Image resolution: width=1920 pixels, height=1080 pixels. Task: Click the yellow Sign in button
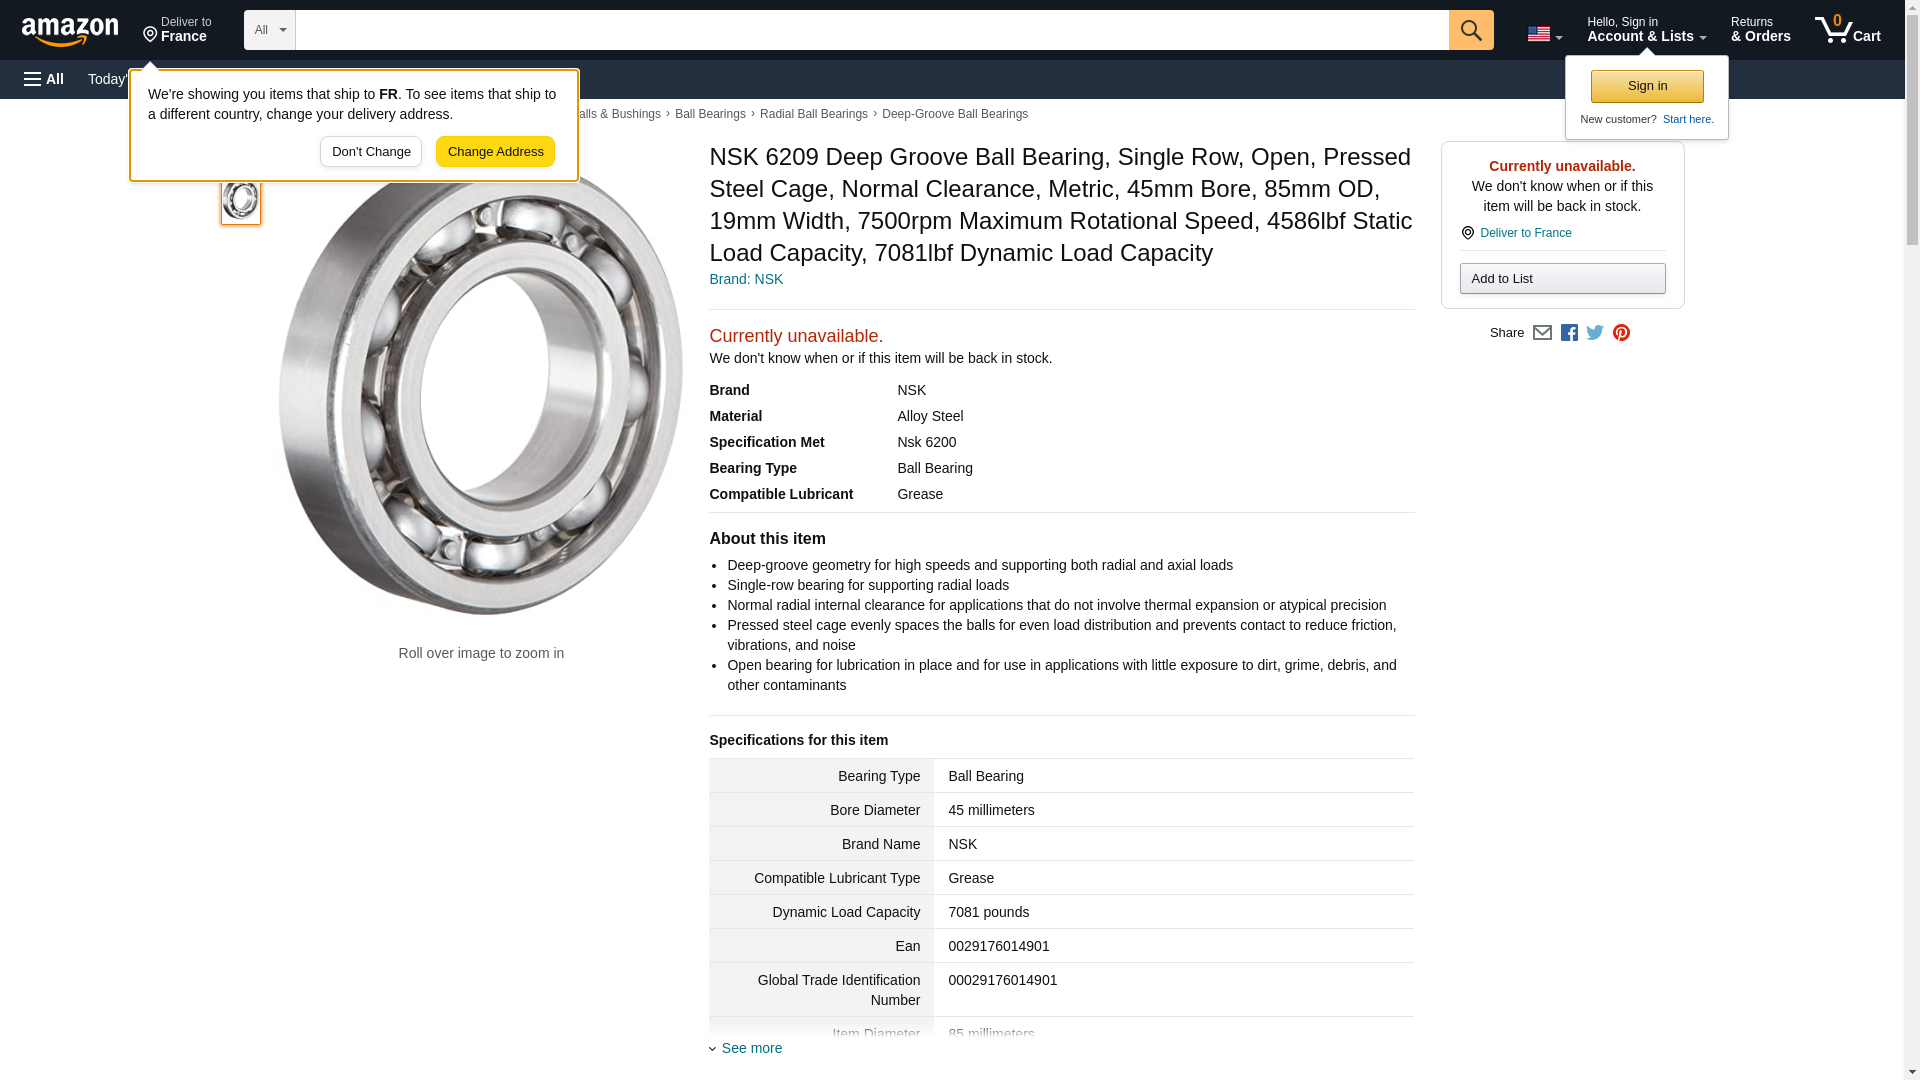pos(1647,86)
